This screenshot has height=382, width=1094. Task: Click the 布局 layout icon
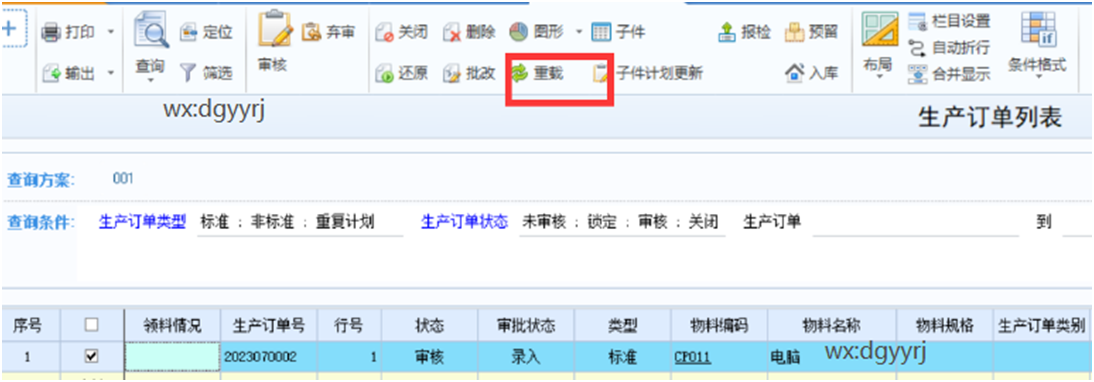pyautogui.click(x=879, y=29)
